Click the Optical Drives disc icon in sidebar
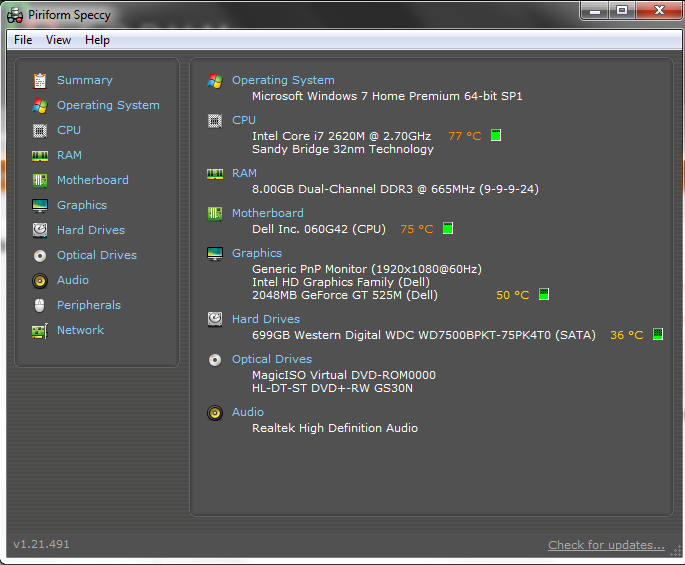The width and height of the screenshot is (685, 565). click(40, 256)
